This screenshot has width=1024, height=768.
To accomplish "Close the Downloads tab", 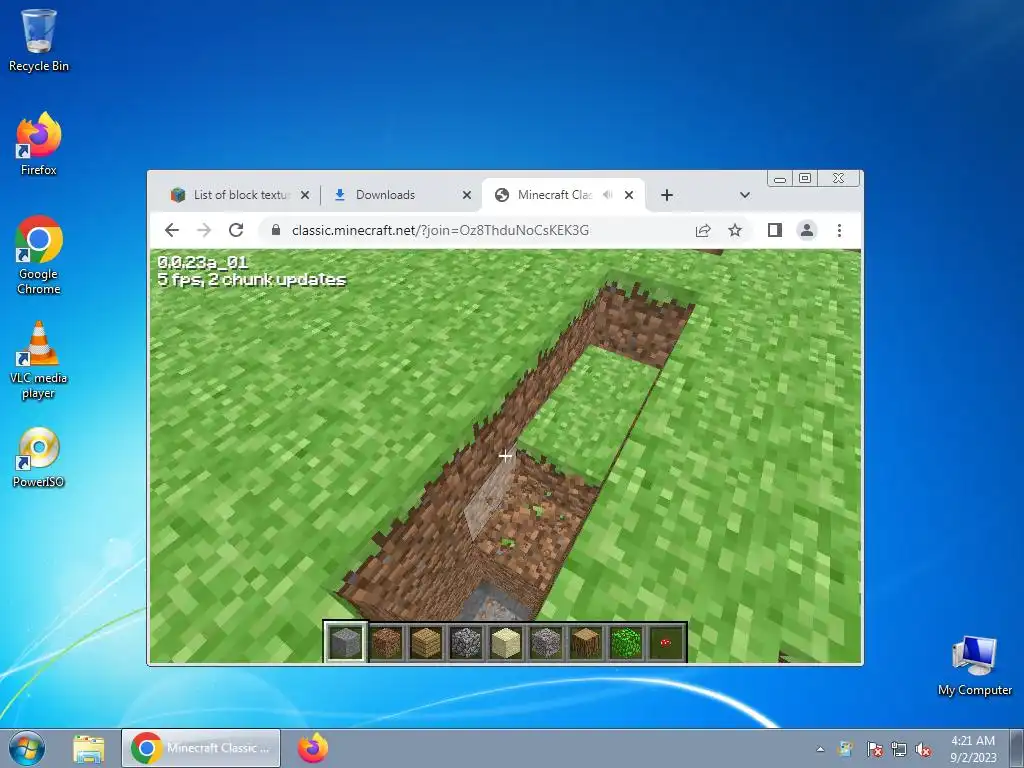I will coord(466,195).
